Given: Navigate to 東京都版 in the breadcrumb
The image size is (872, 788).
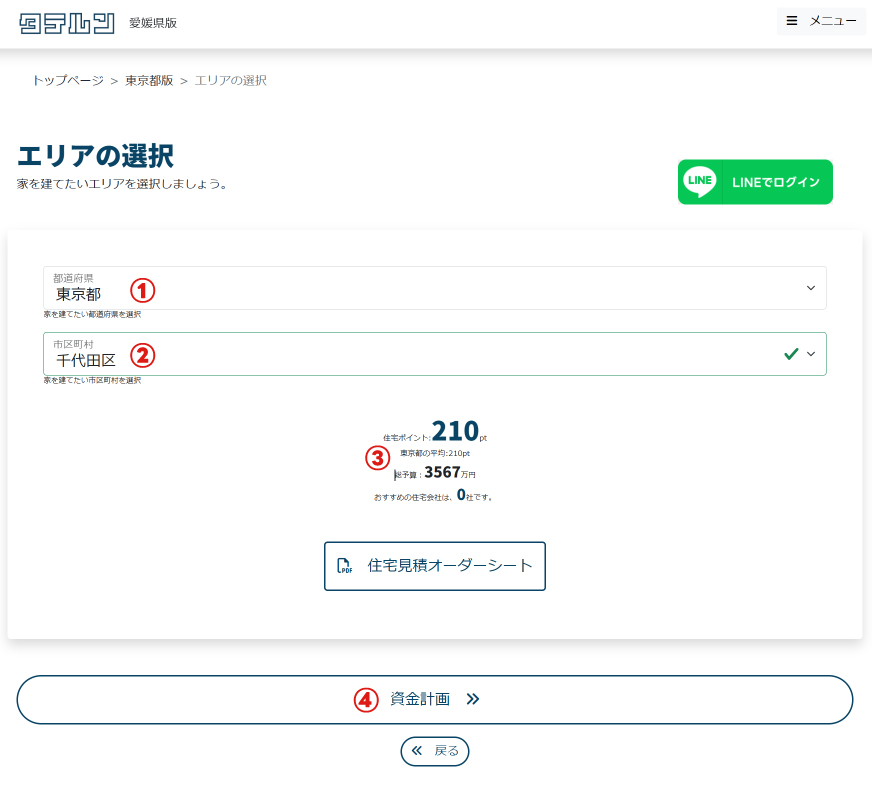Looking at the screenshot, I should coord(149,80).
